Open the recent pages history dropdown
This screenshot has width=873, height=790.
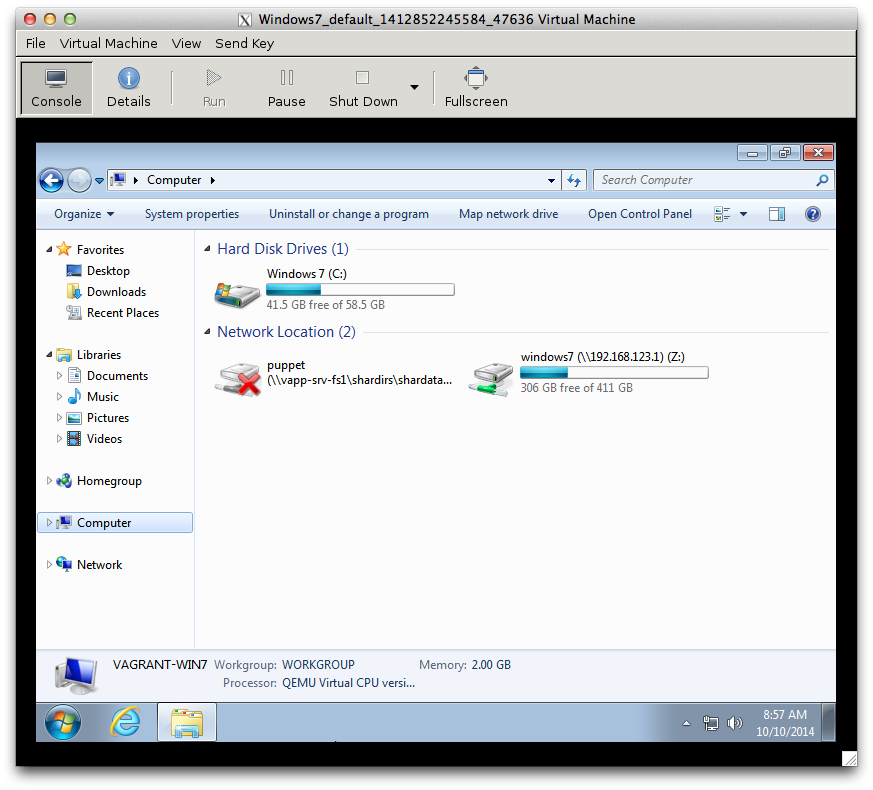(99, 181)
